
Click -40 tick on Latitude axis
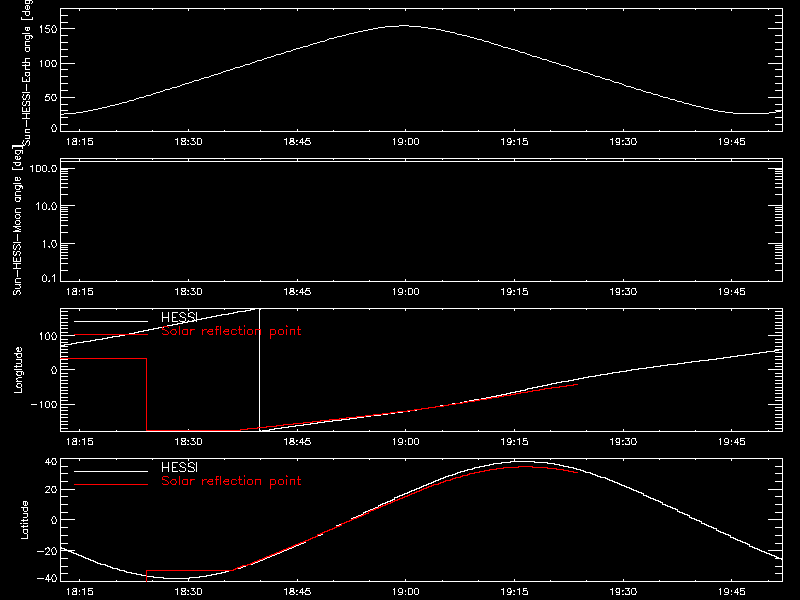coord(46,578)
